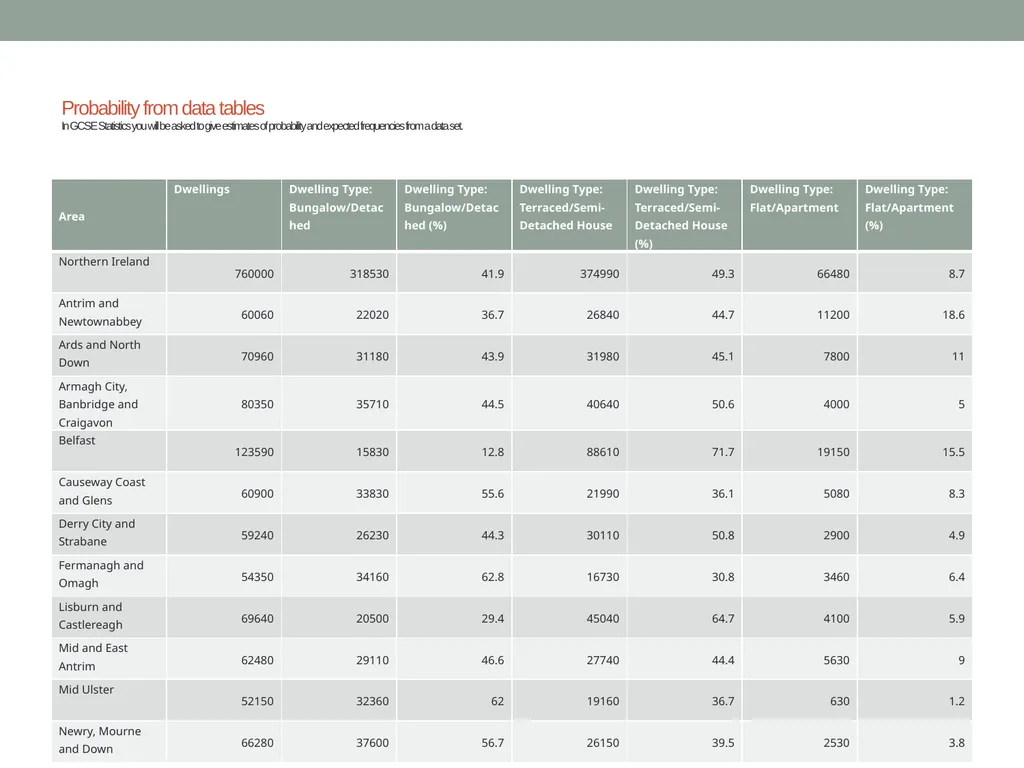Select the 'Northern Ireland' row label
The height and width of the screenshot is (768, 1024).
coord(104,261)
